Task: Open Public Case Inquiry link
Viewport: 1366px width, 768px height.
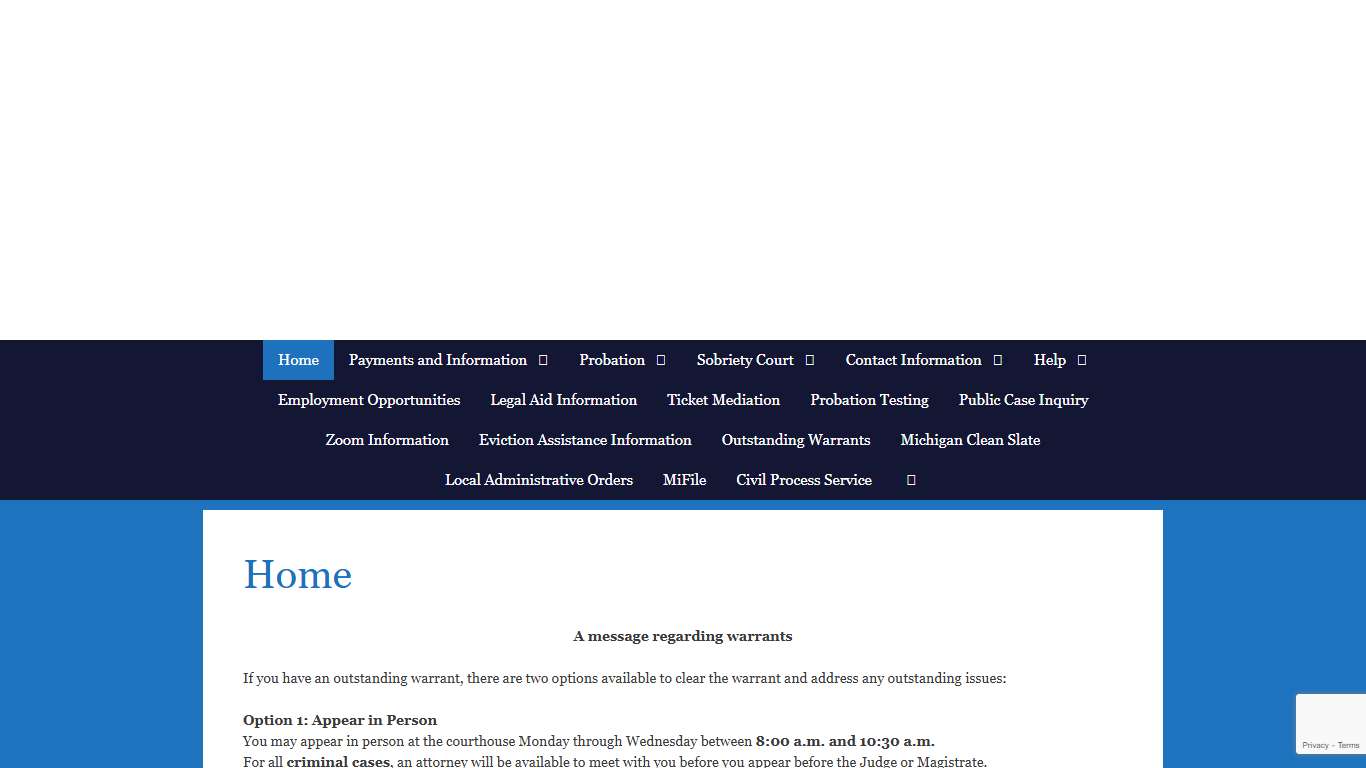Action: pyautogui.click(x=1023, y=400)
